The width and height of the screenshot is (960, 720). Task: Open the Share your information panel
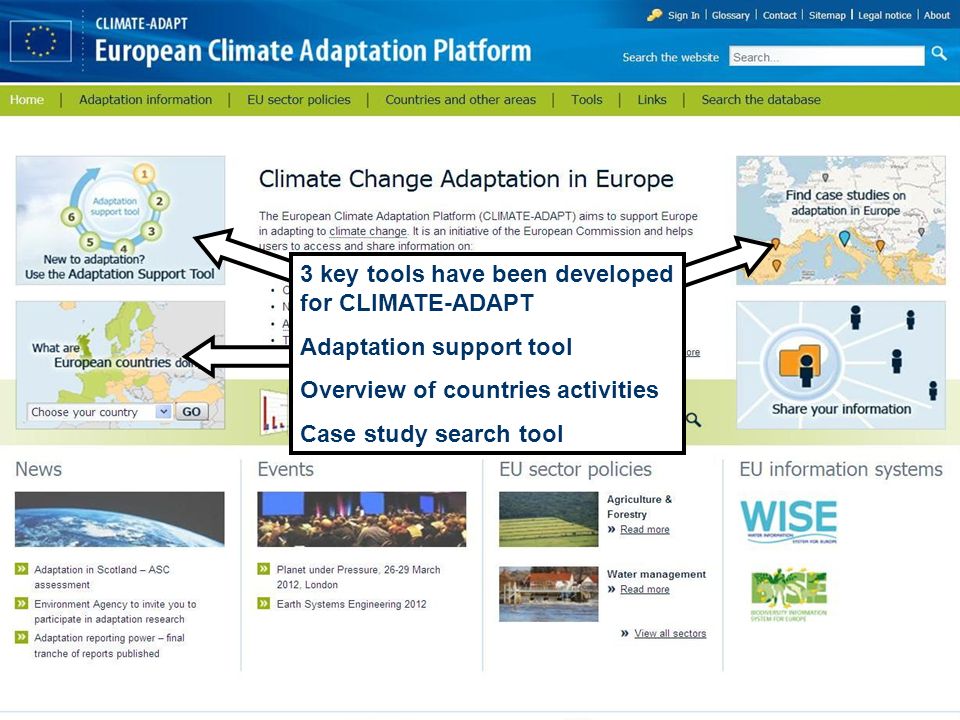coord(841,365)
